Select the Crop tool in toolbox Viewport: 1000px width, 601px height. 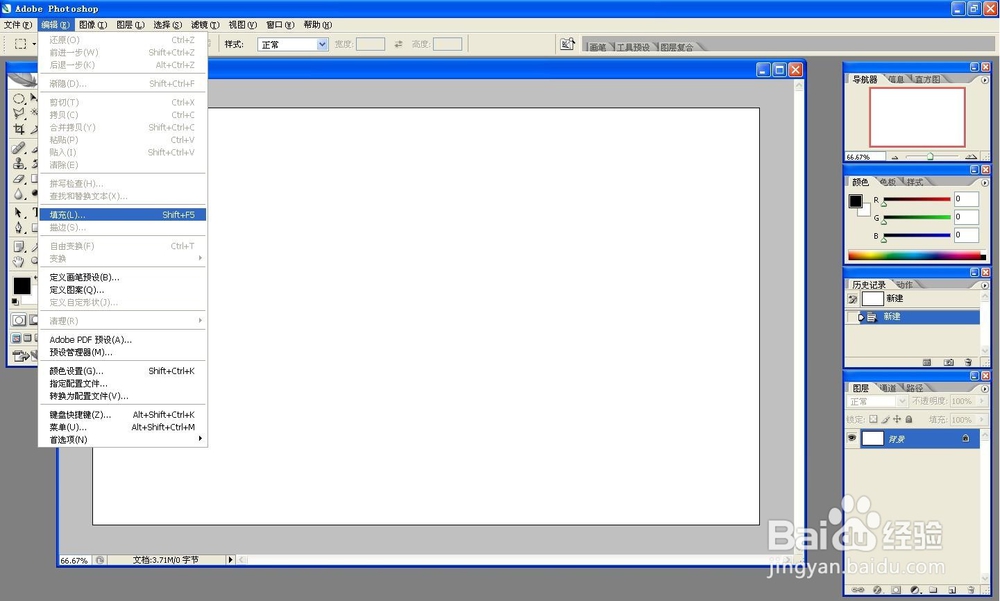19,129
